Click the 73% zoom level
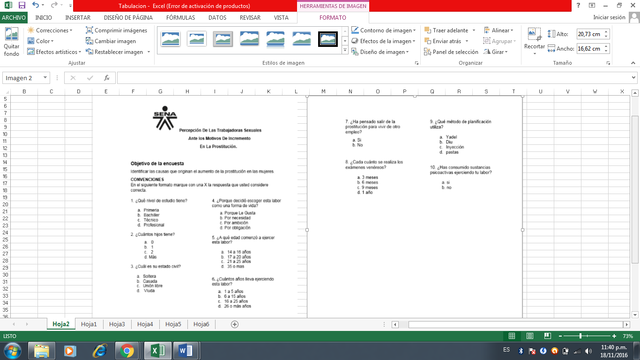This screenshot has width=640, height=360. (628, 336)
